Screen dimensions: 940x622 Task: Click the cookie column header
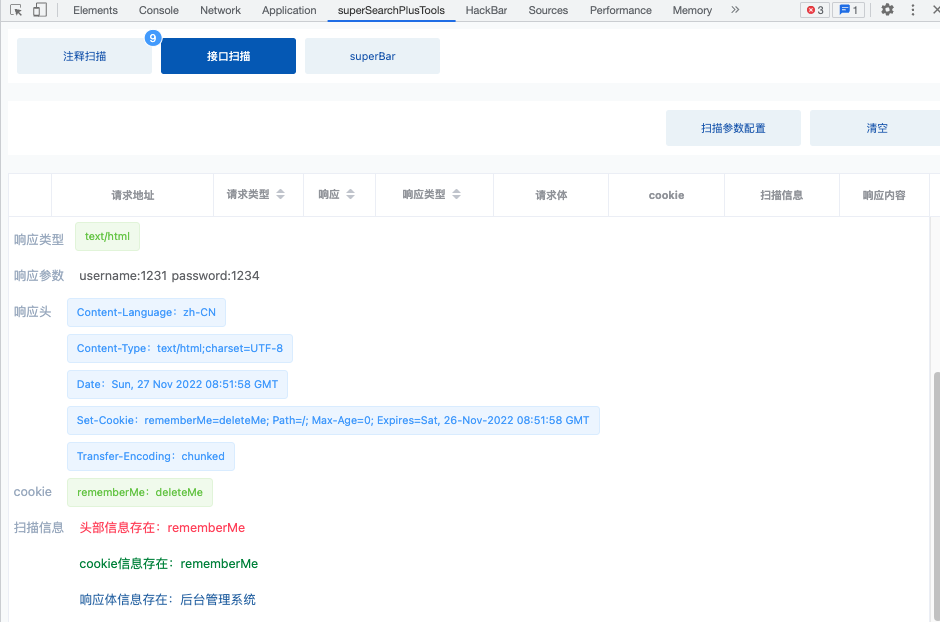point(666,195)
